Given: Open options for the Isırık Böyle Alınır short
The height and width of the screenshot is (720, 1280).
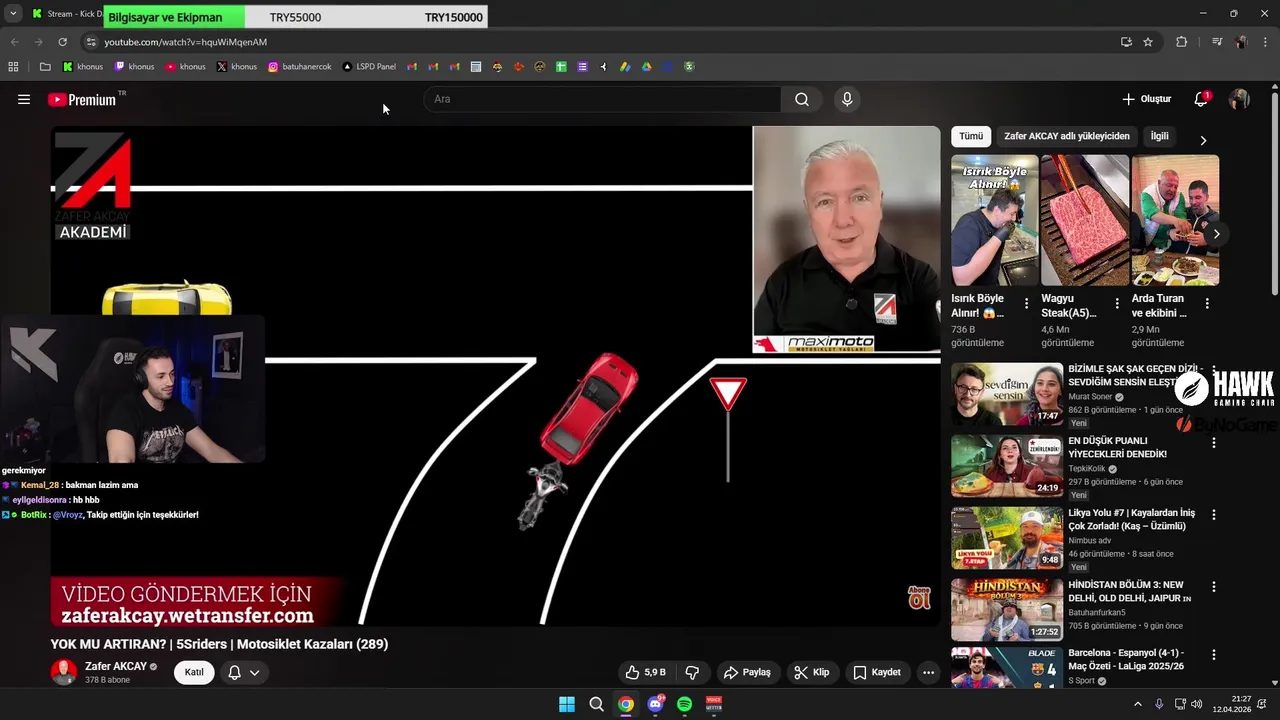Looking at the screenshot, I should [x=1026, y=303].
